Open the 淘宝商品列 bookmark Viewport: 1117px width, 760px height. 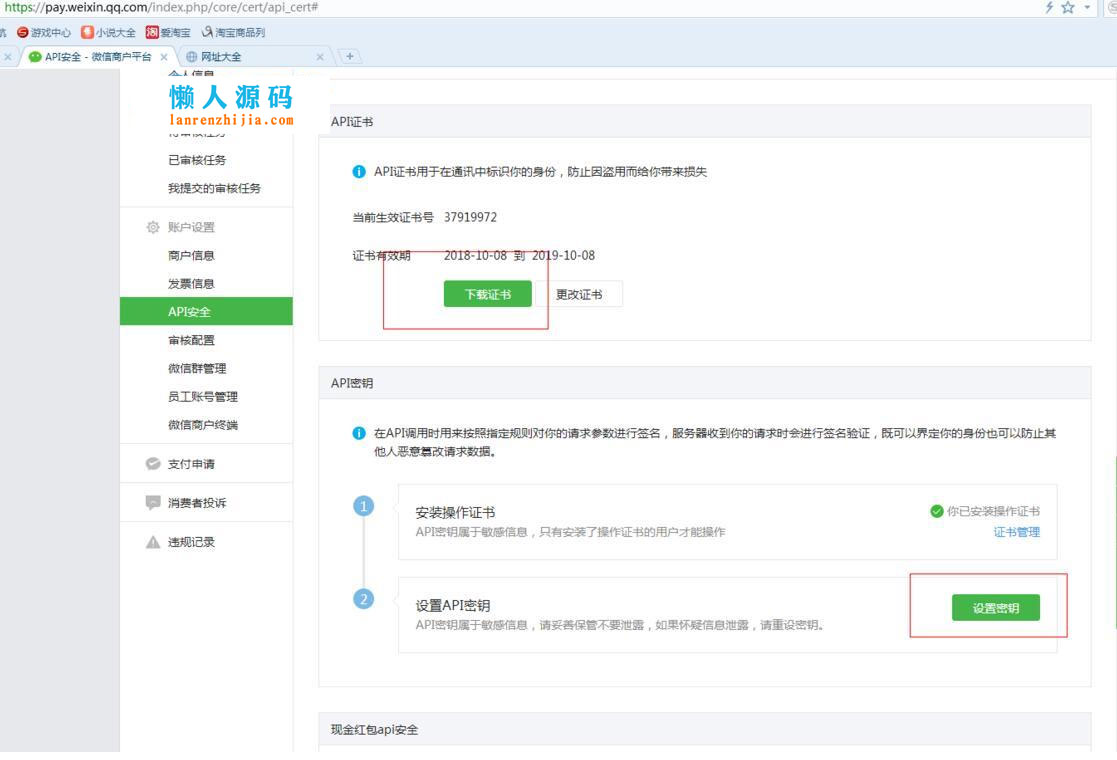(x=233, y=32)
